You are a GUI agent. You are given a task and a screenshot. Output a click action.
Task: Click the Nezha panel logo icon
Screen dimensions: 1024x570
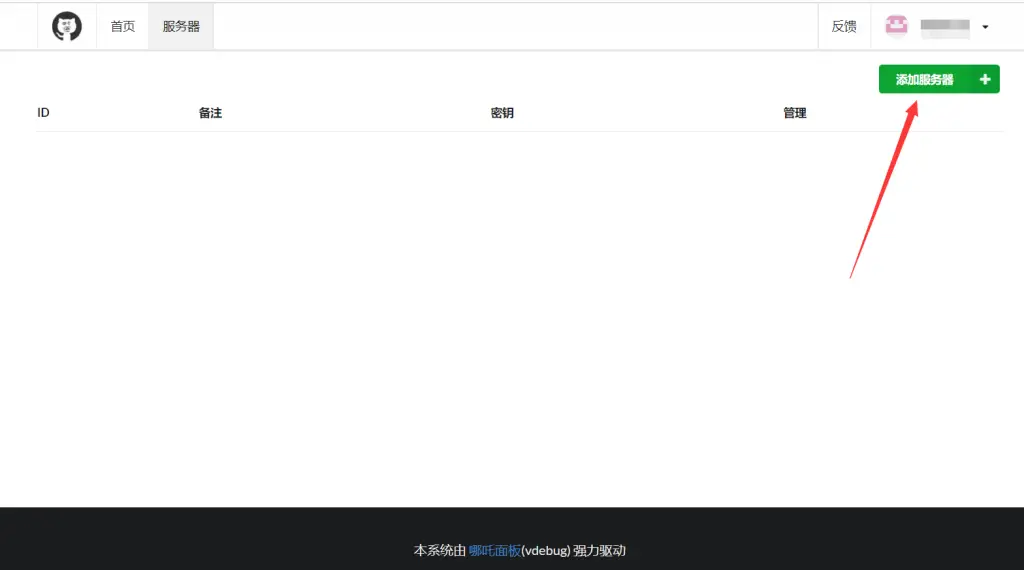67,27
